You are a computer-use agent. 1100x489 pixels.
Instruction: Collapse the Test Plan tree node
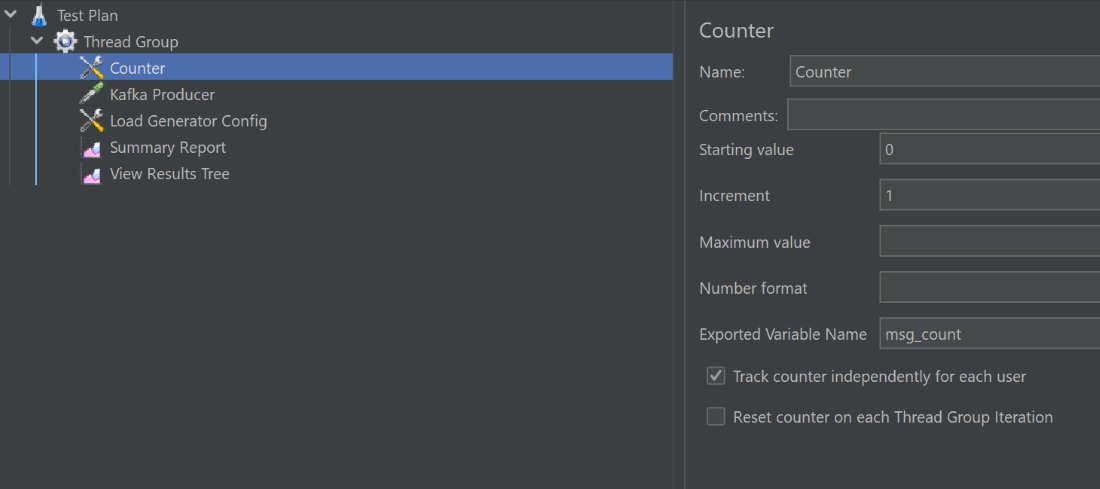pyautogui.click(x=11, y=16)
